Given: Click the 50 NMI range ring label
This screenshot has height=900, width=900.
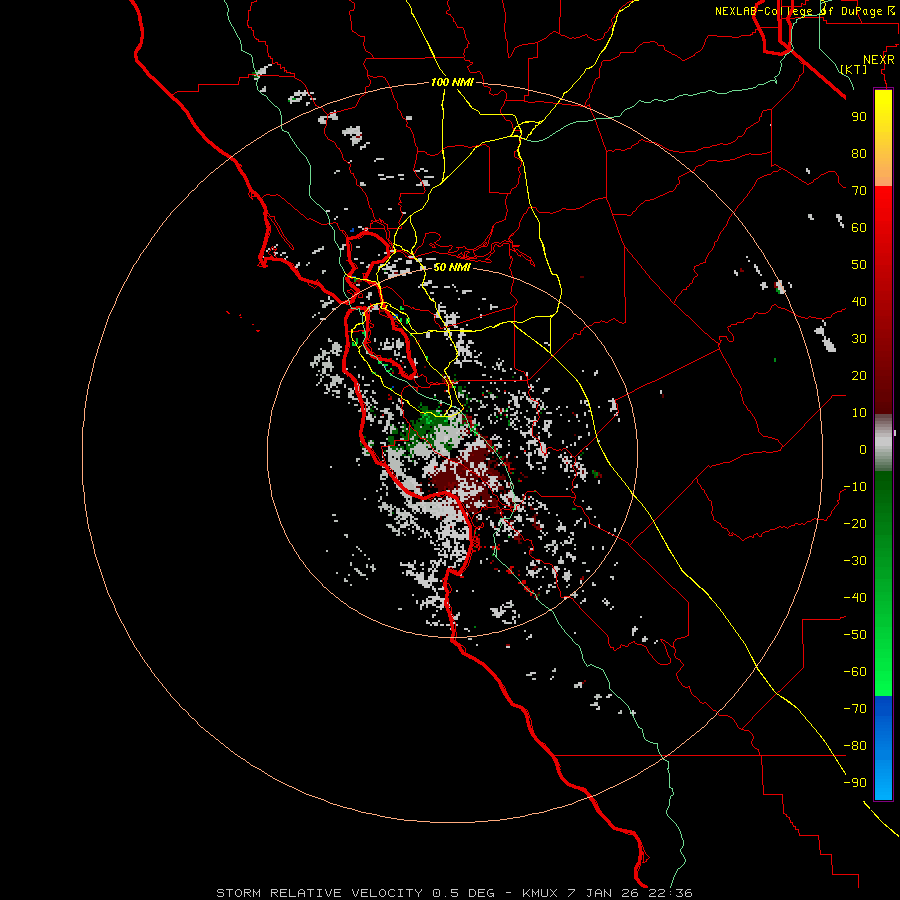Looking at the screenshot, I should [x=452, y=267].
